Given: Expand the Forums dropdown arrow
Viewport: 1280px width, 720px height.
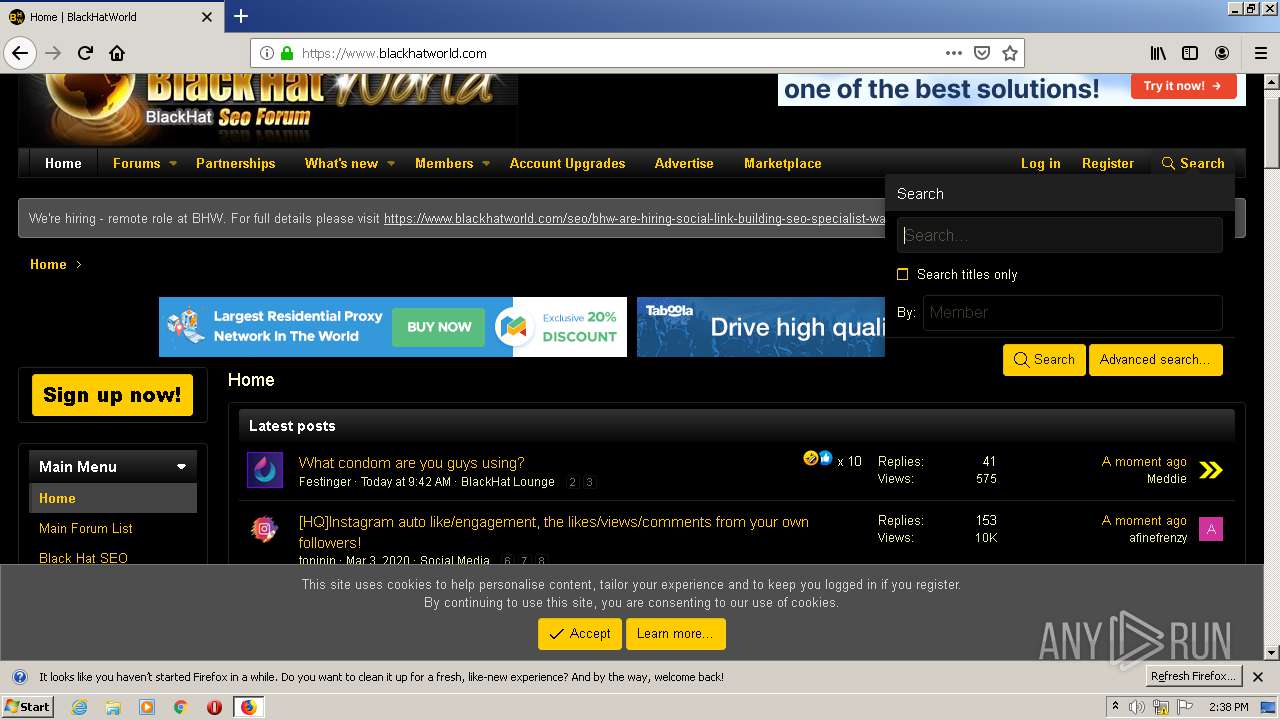Looking at the screenshot, I should [173, 163].
